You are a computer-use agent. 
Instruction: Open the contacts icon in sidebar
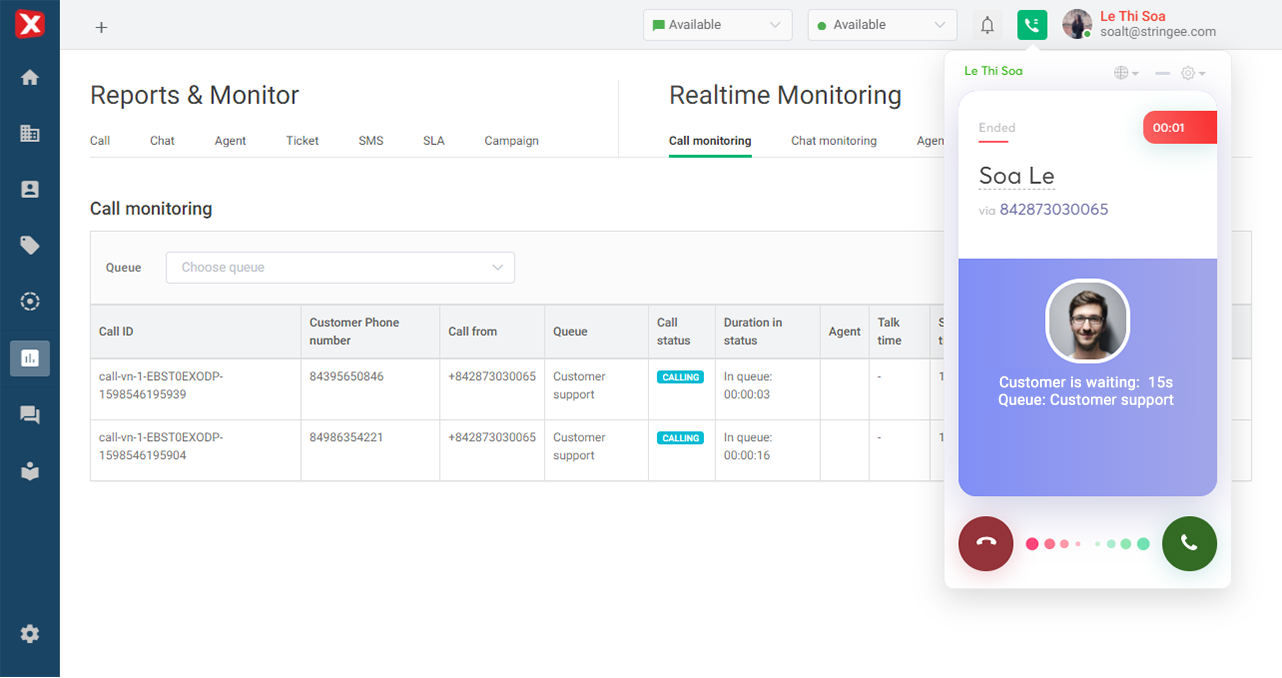(x=30, y=189)
